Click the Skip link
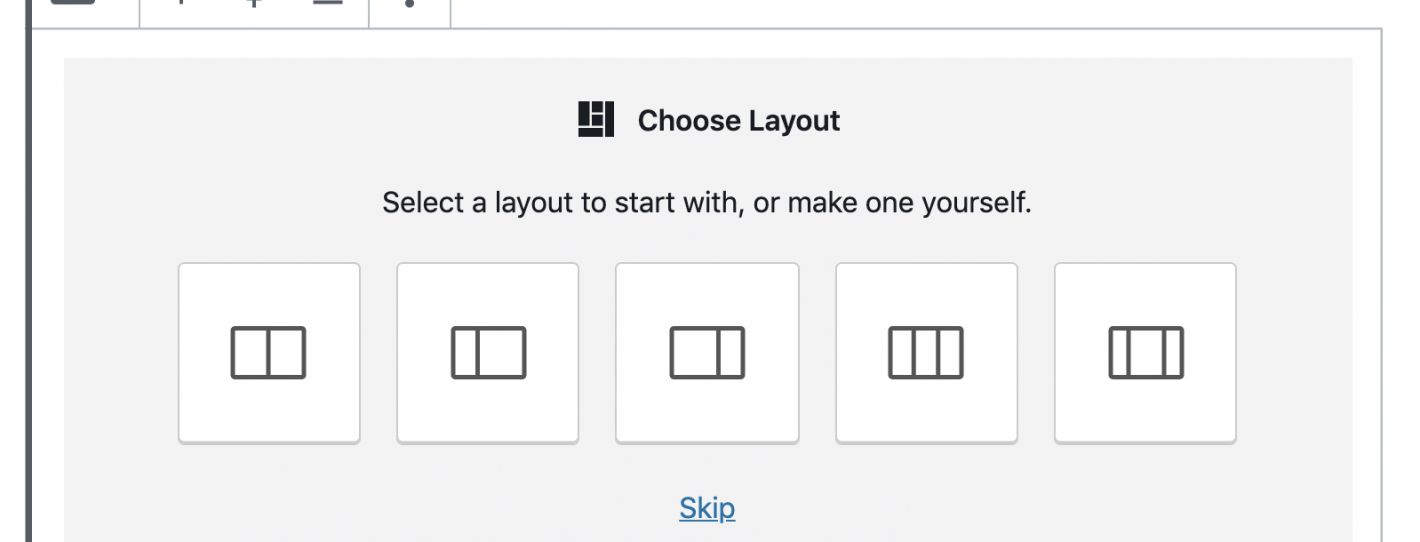1420x542 pixels. point(707,508)
